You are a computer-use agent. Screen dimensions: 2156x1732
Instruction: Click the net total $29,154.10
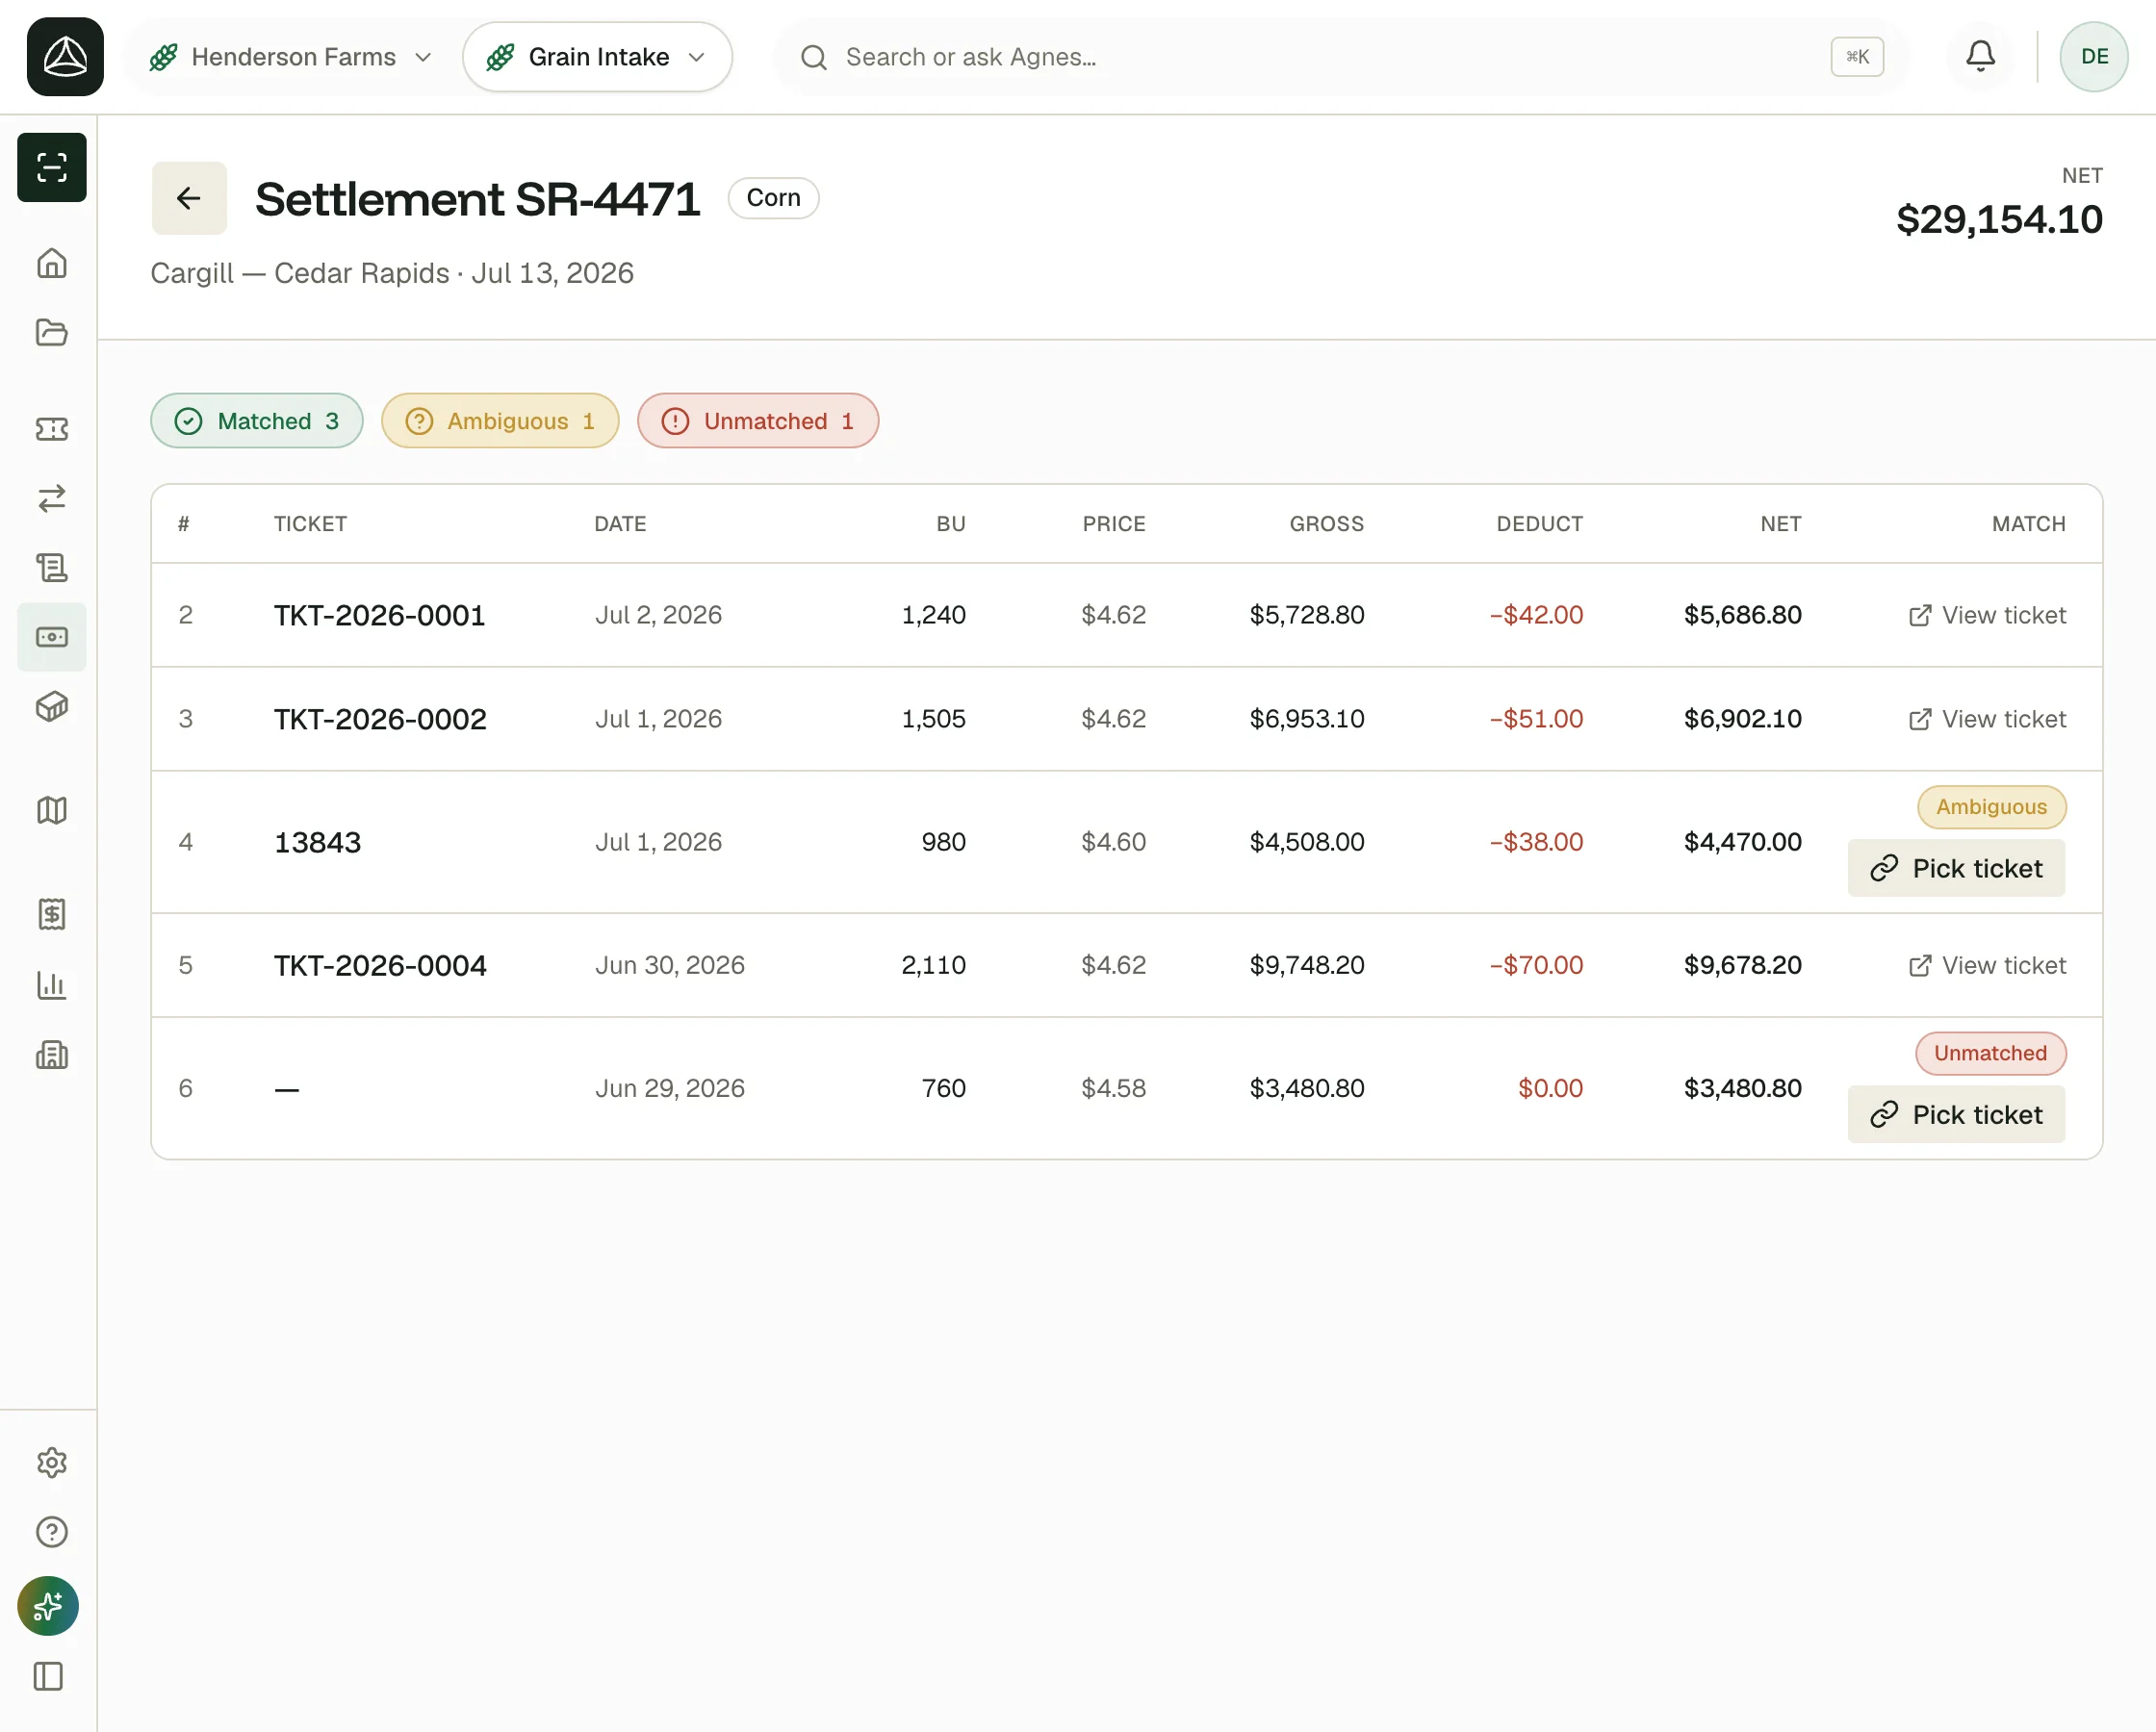(x=1999, y=219)
